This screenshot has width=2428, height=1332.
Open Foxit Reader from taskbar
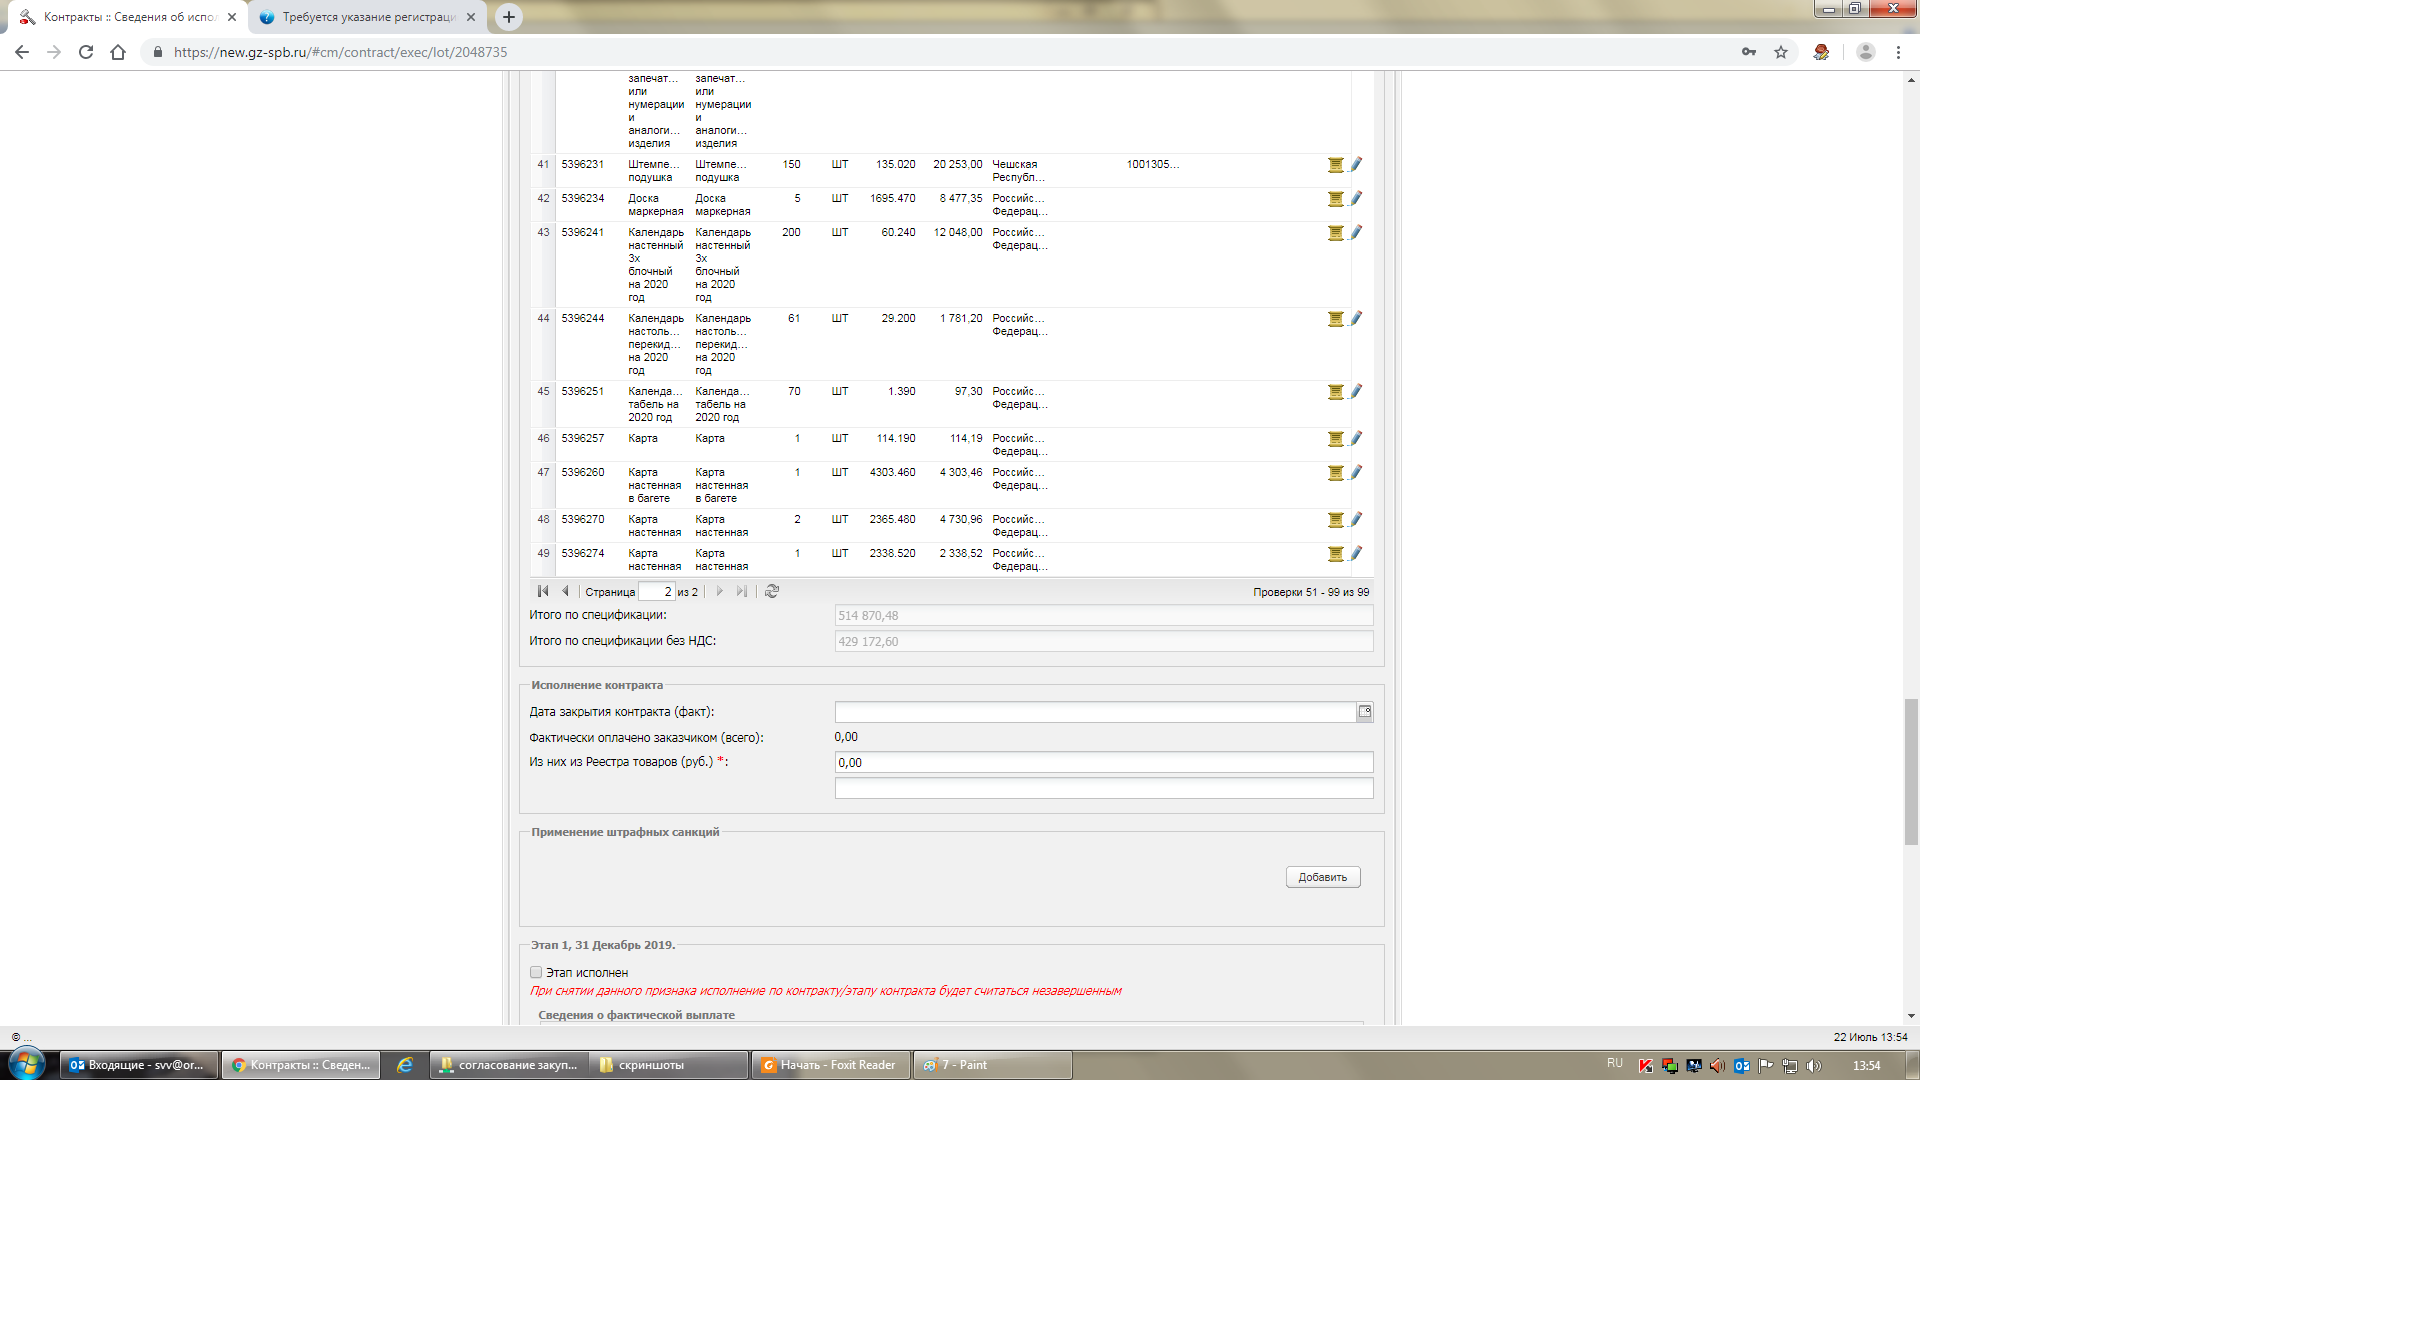tap(830, 1065)
